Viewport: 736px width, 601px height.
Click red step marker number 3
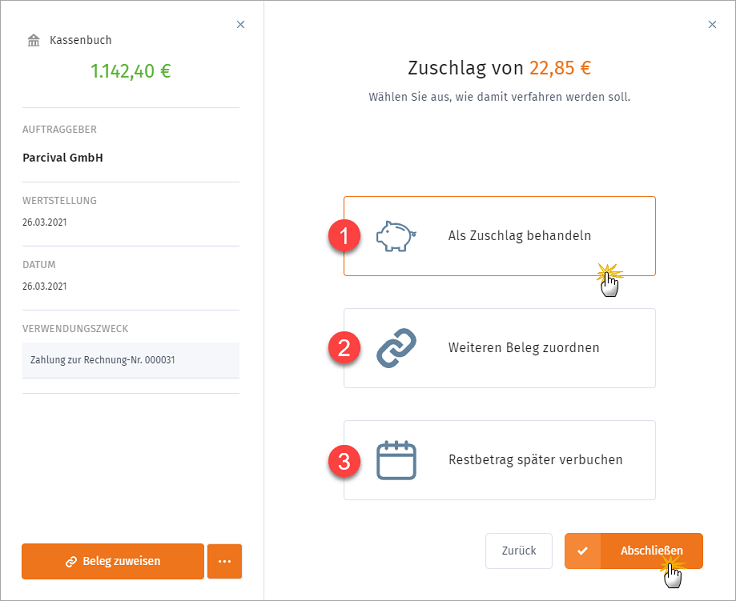344,461
